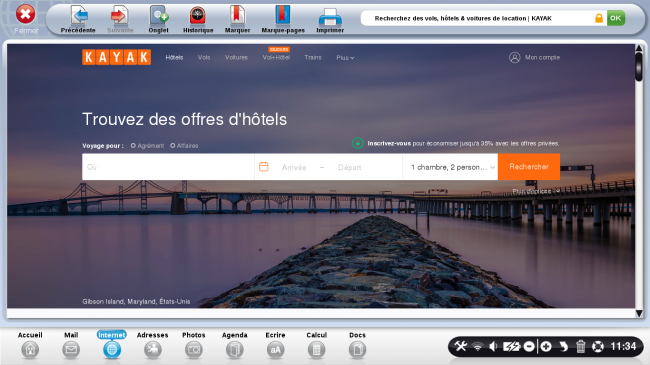The height and width of the screenshot is (365, 650).
Task: Open the rooms and guests dropdown
Action: [x=450, y=167]
